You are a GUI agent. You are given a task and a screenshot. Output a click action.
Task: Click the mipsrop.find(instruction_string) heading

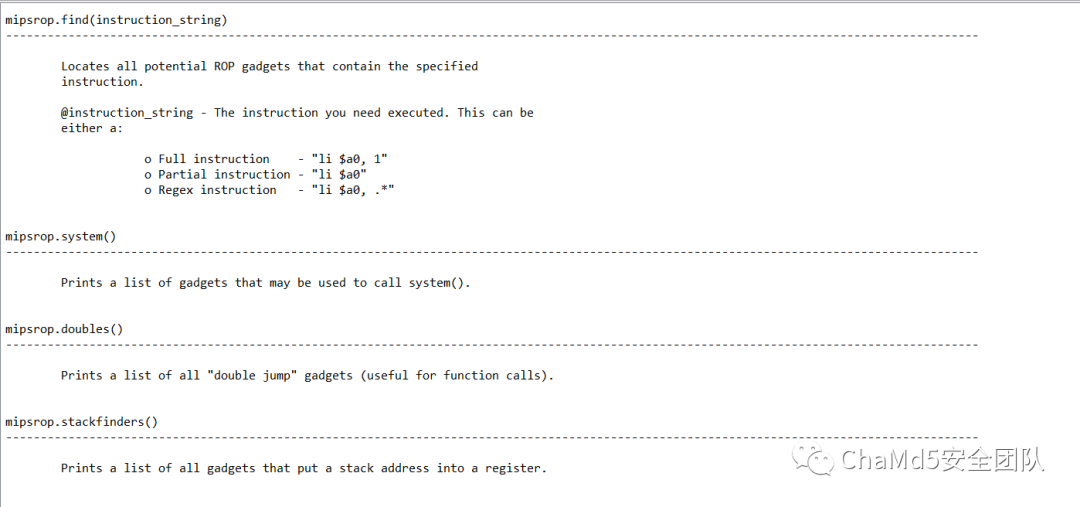point(116,20)
